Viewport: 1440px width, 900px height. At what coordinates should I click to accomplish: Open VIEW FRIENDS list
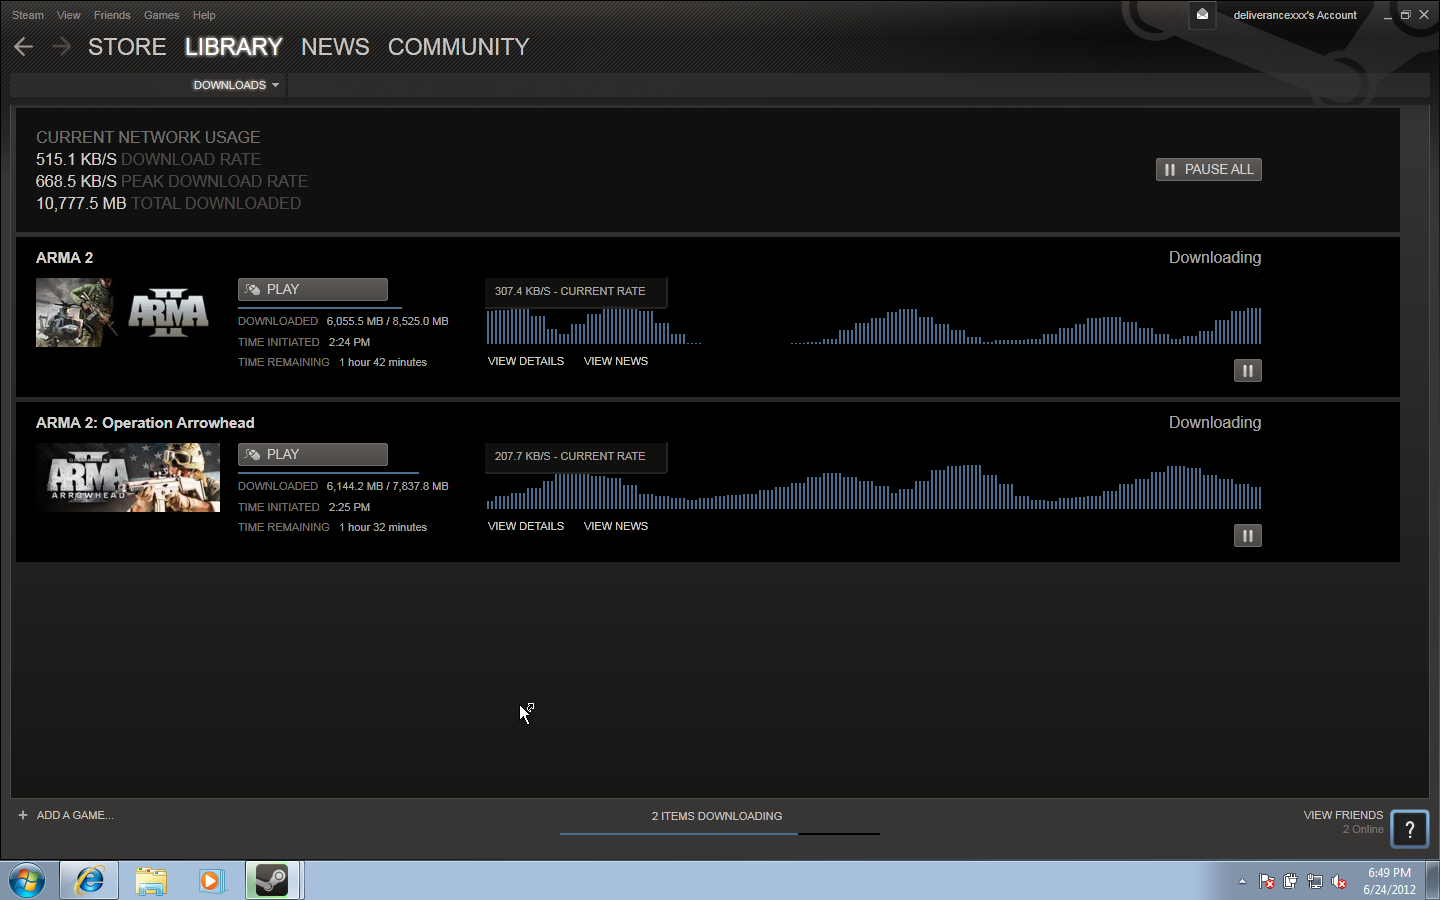[1343, 815]
